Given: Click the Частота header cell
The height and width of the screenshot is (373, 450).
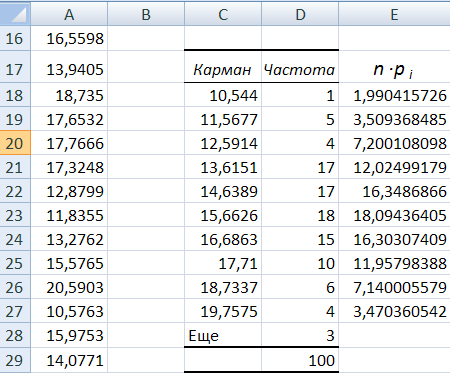Looking at the screenshot, I should point(300,67).
